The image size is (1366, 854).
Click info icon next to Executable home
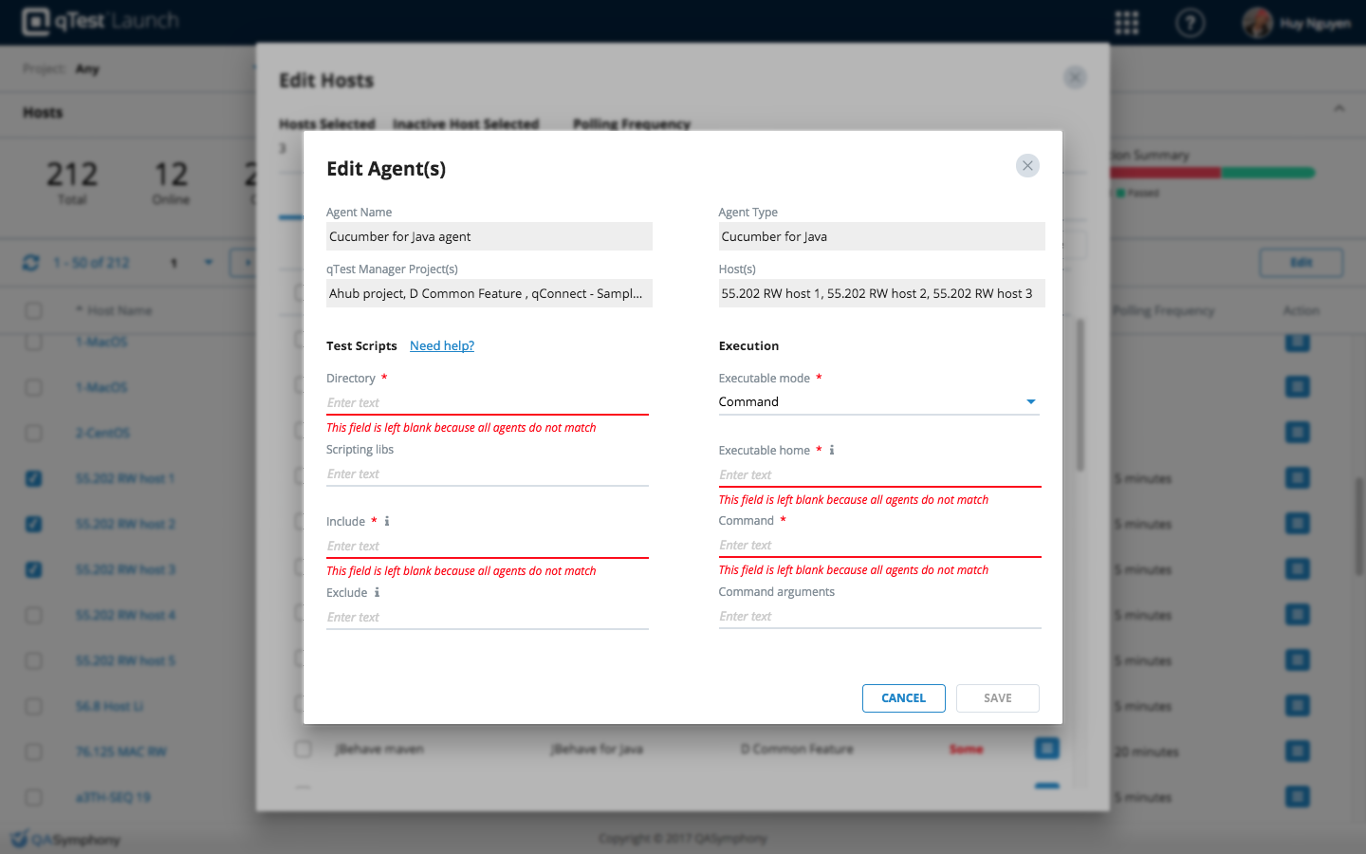coord(832,450)
